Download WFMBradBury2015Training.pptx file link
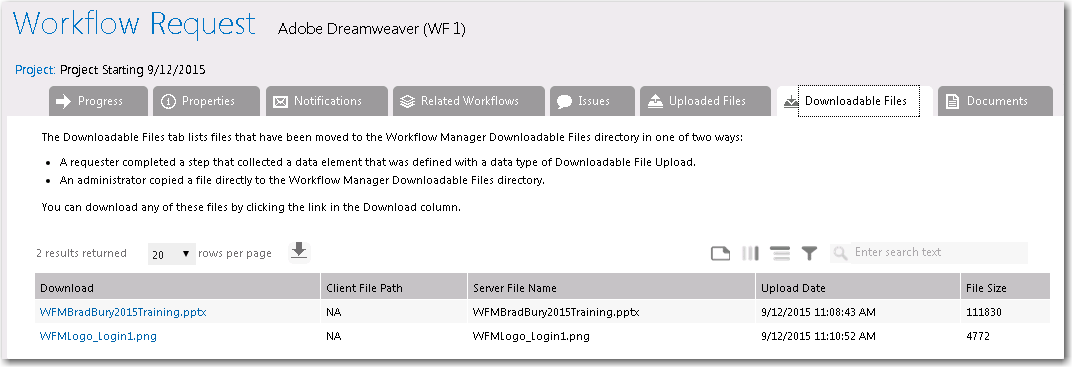 pyautogui.click(x=123, y=312)
